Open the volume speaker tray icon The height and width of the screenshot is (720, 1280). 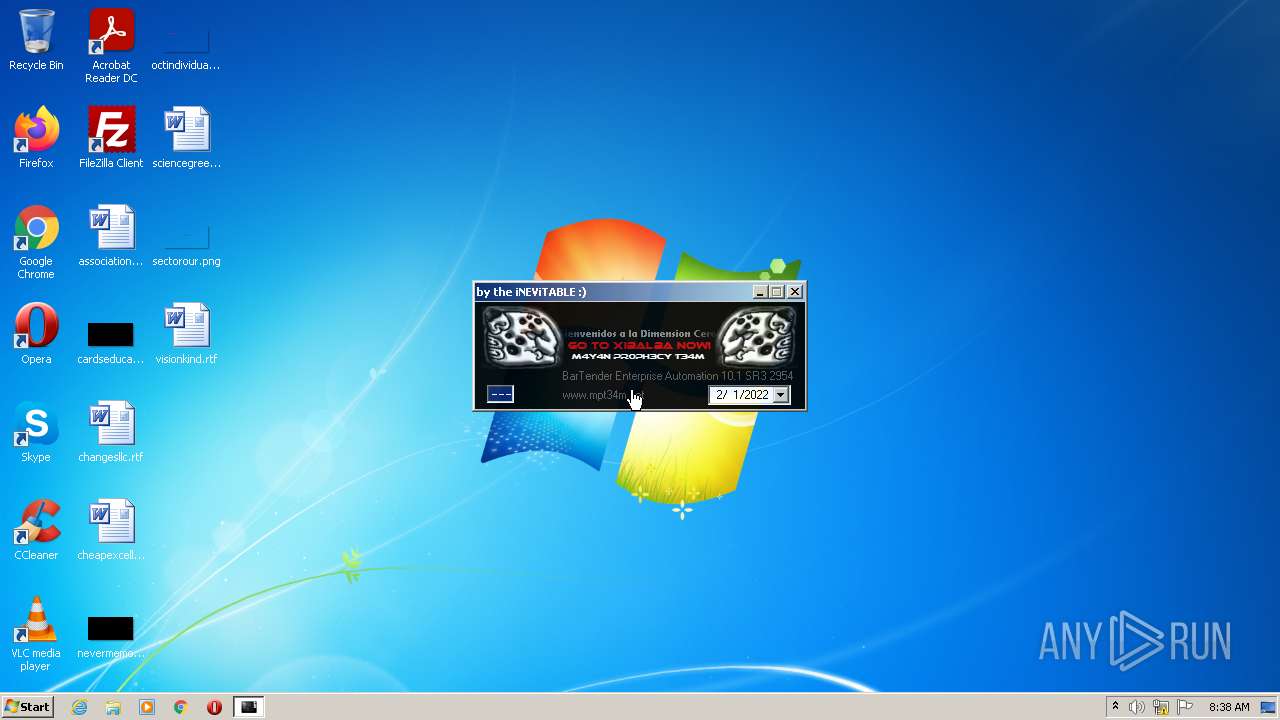coord(1137,707)
